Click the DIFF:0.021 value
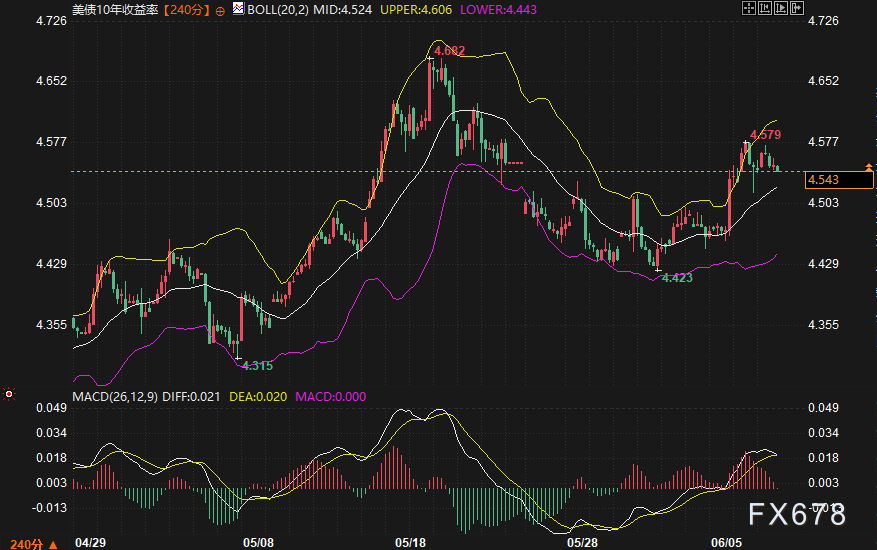 [191, 397]
